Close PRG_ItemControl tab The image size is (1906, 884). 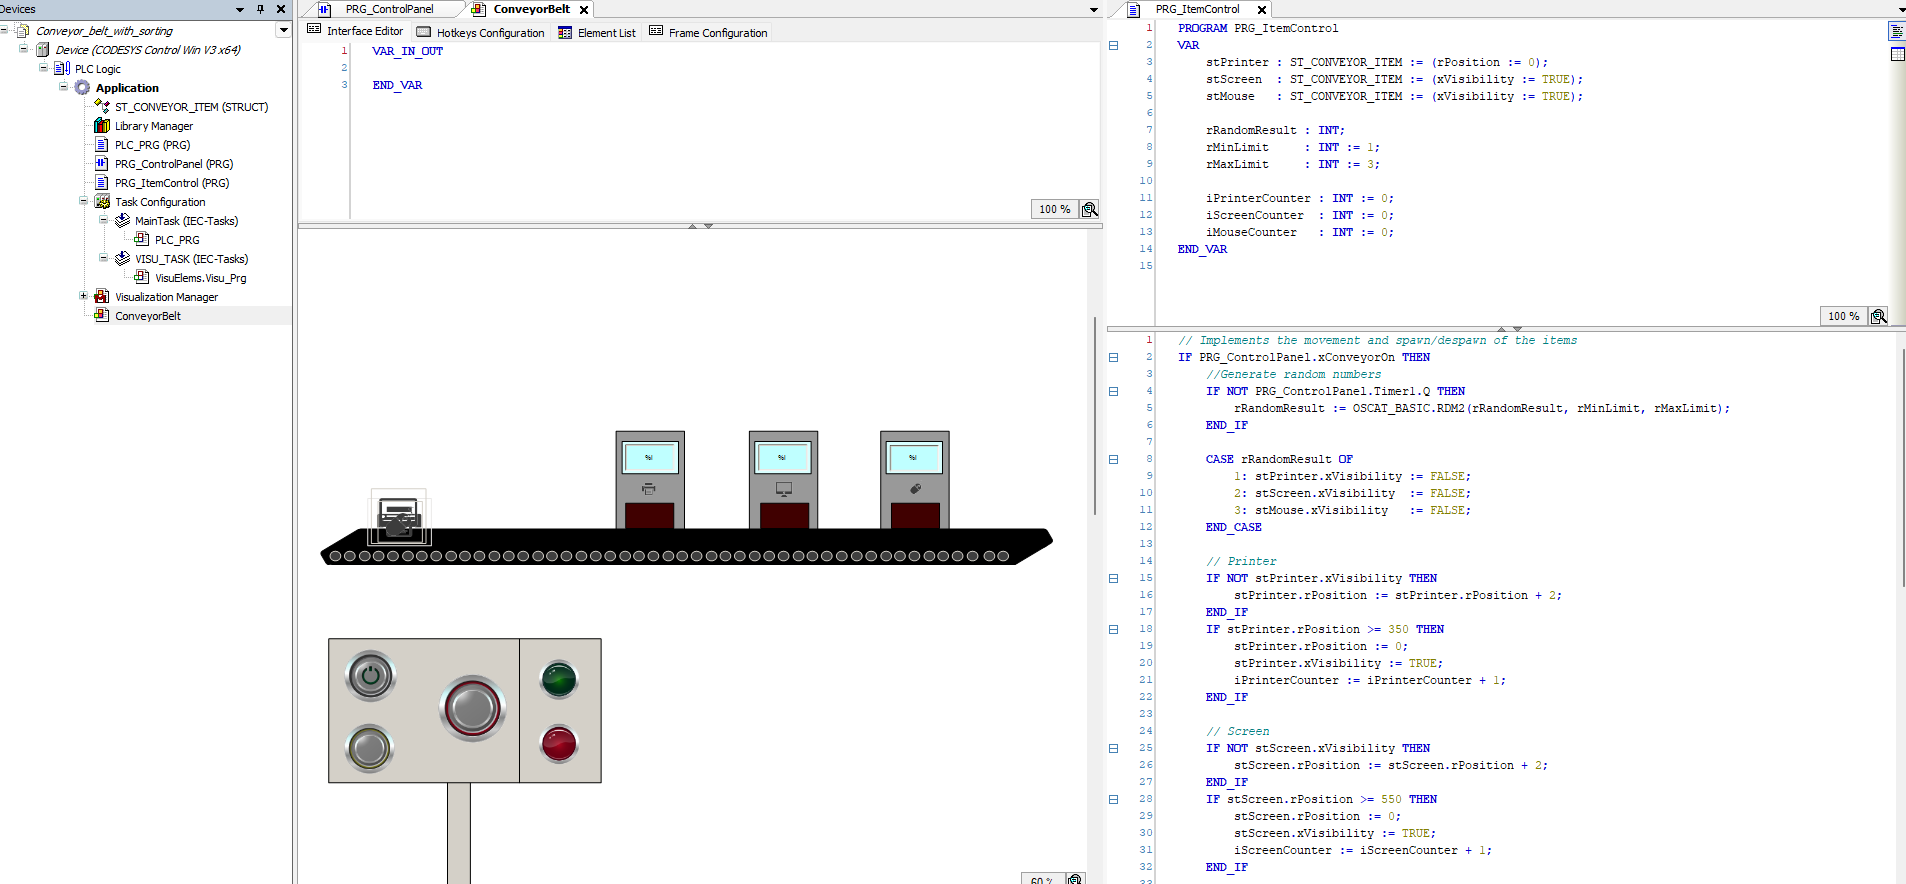point(1262,10)
